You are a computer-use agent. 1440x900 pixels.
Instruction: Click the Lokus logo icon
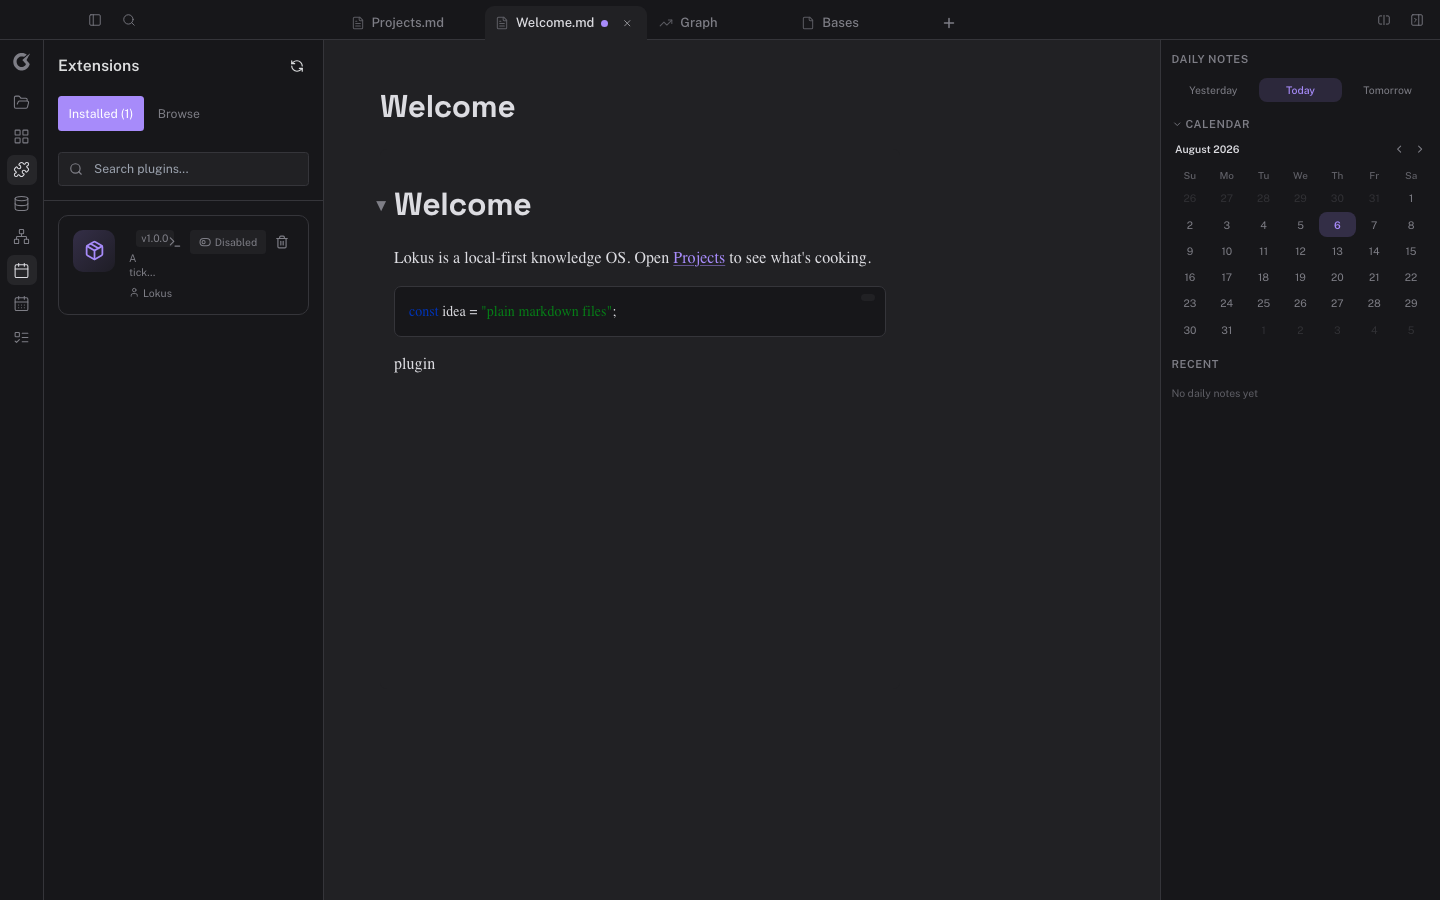click(22, 62)
